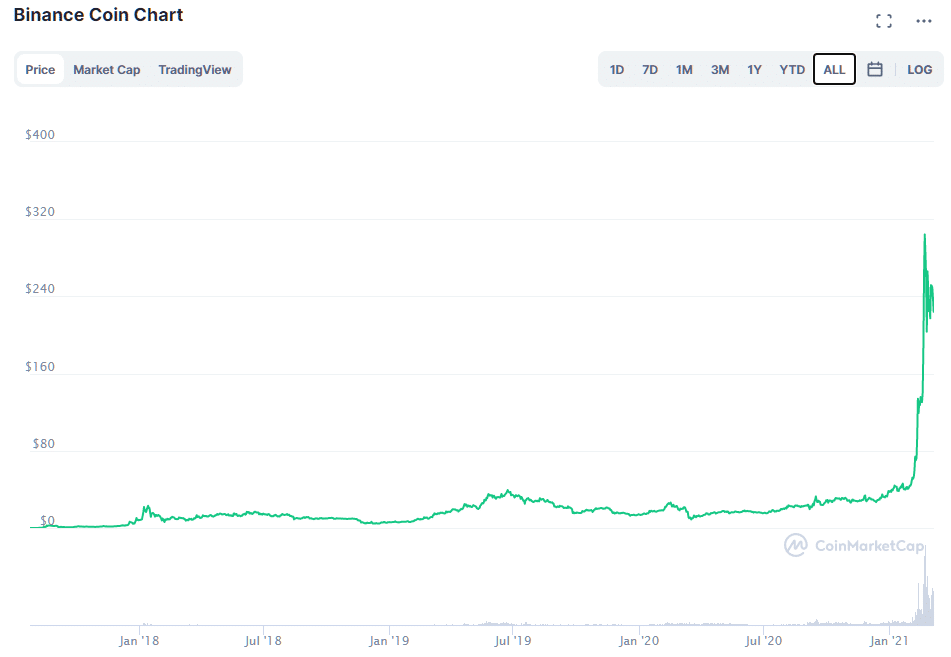Click the Jan '20 date axis label
Screen dimensions: 951x657
tap(639, 641)
